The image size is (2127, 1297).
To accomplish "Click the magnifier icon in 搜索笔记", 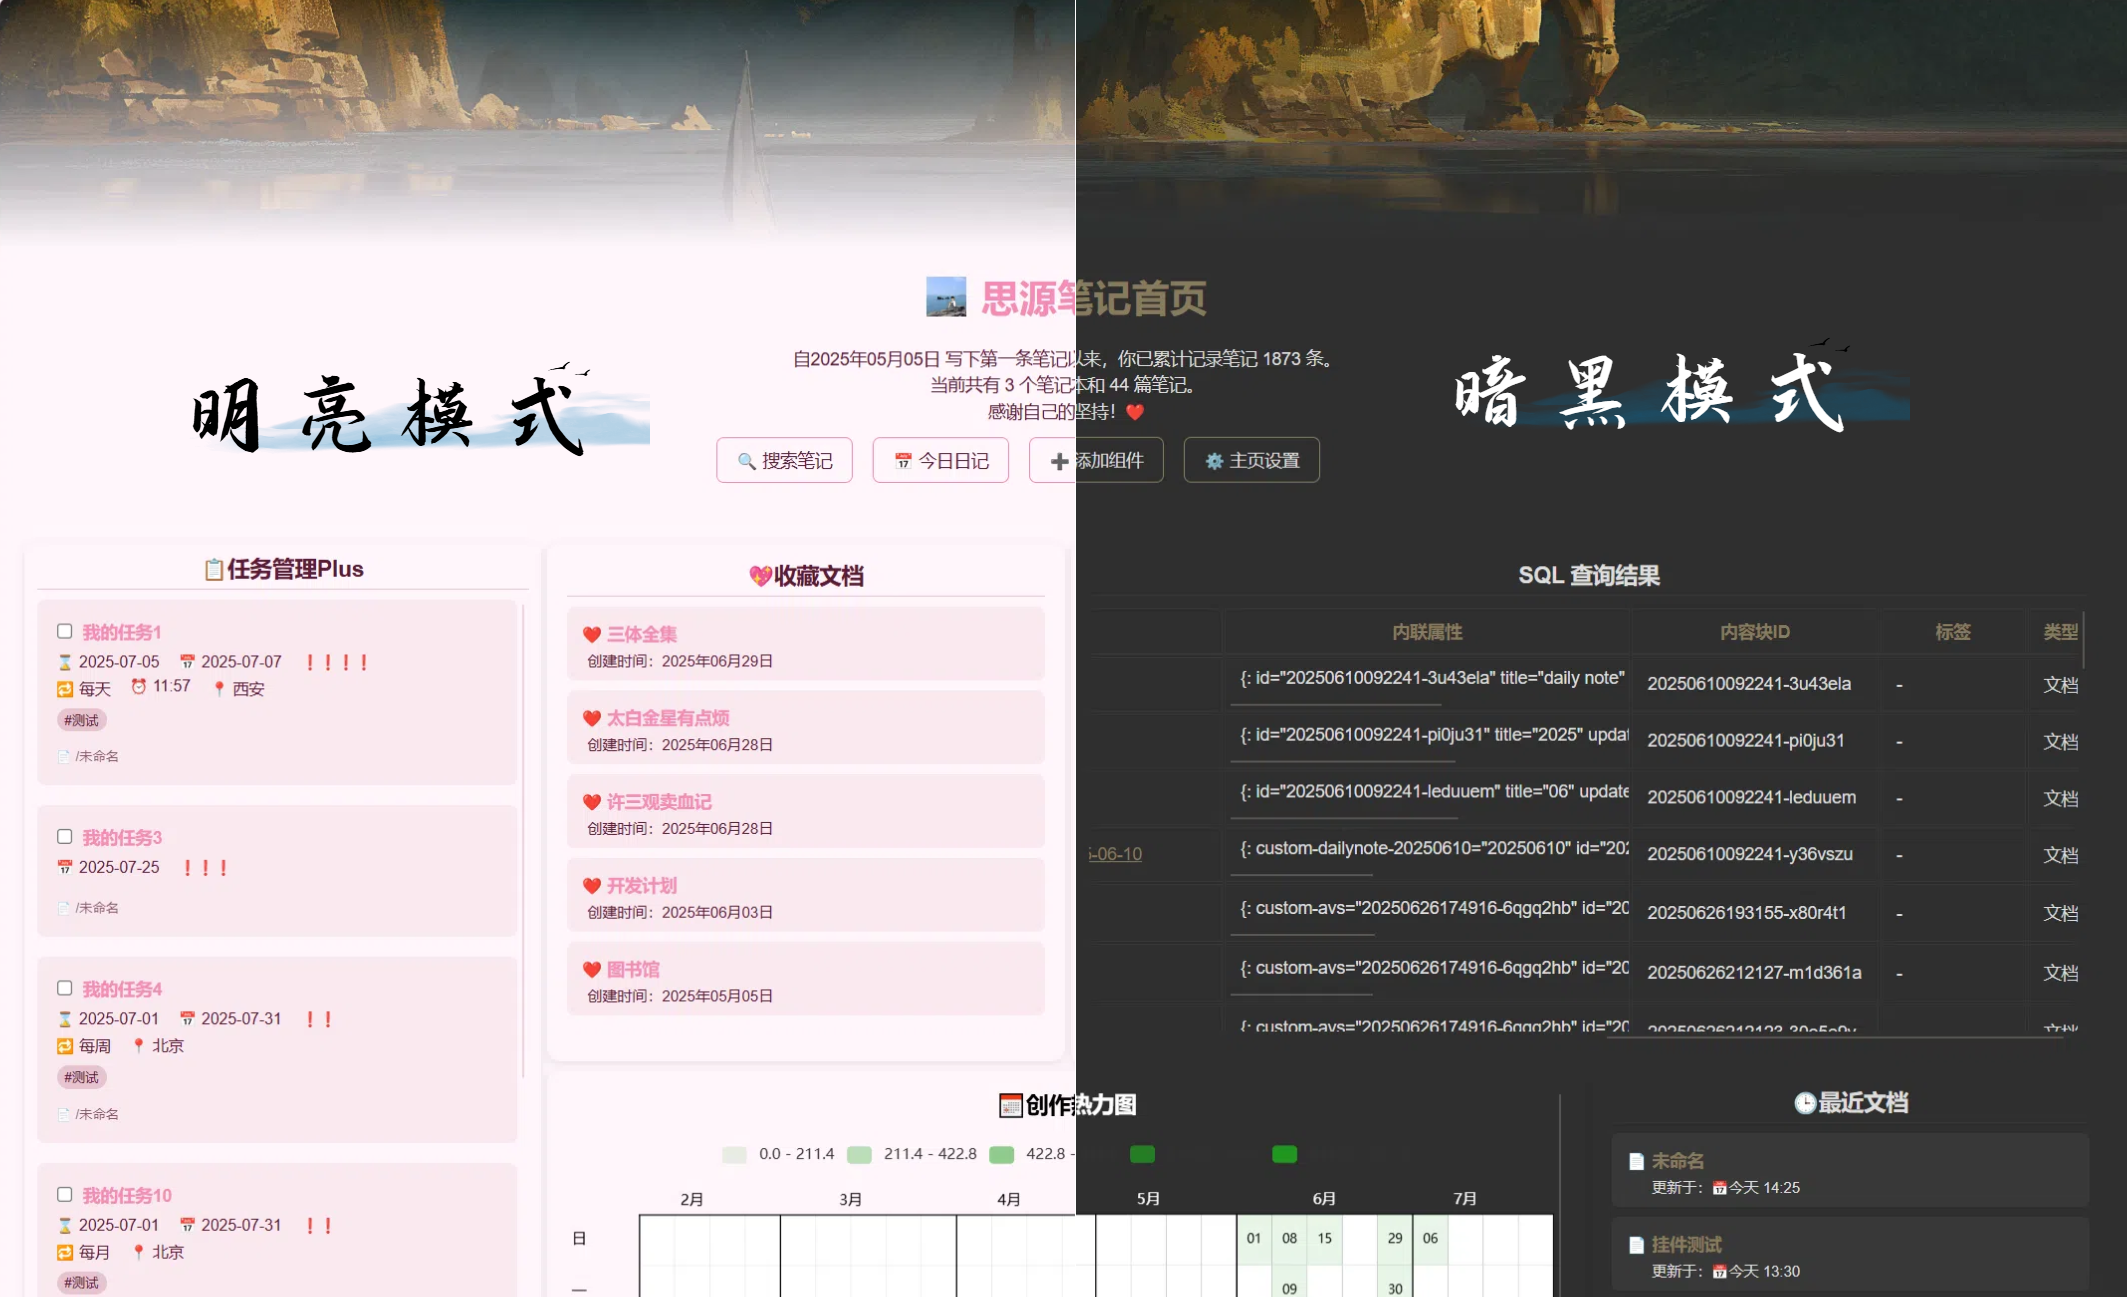I will tap(746, 461).
